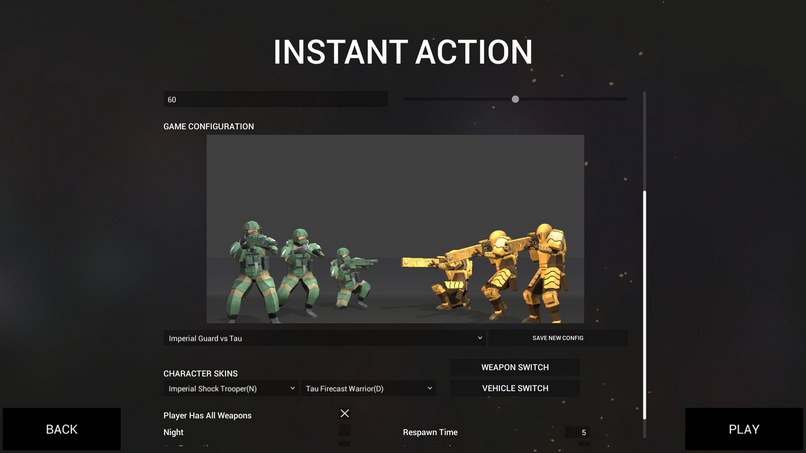Viewport: 806px width, 453px height.
Task: Click the chevron arrow beside Imperial Shock Trooper(N)
Action: [292, 388]
